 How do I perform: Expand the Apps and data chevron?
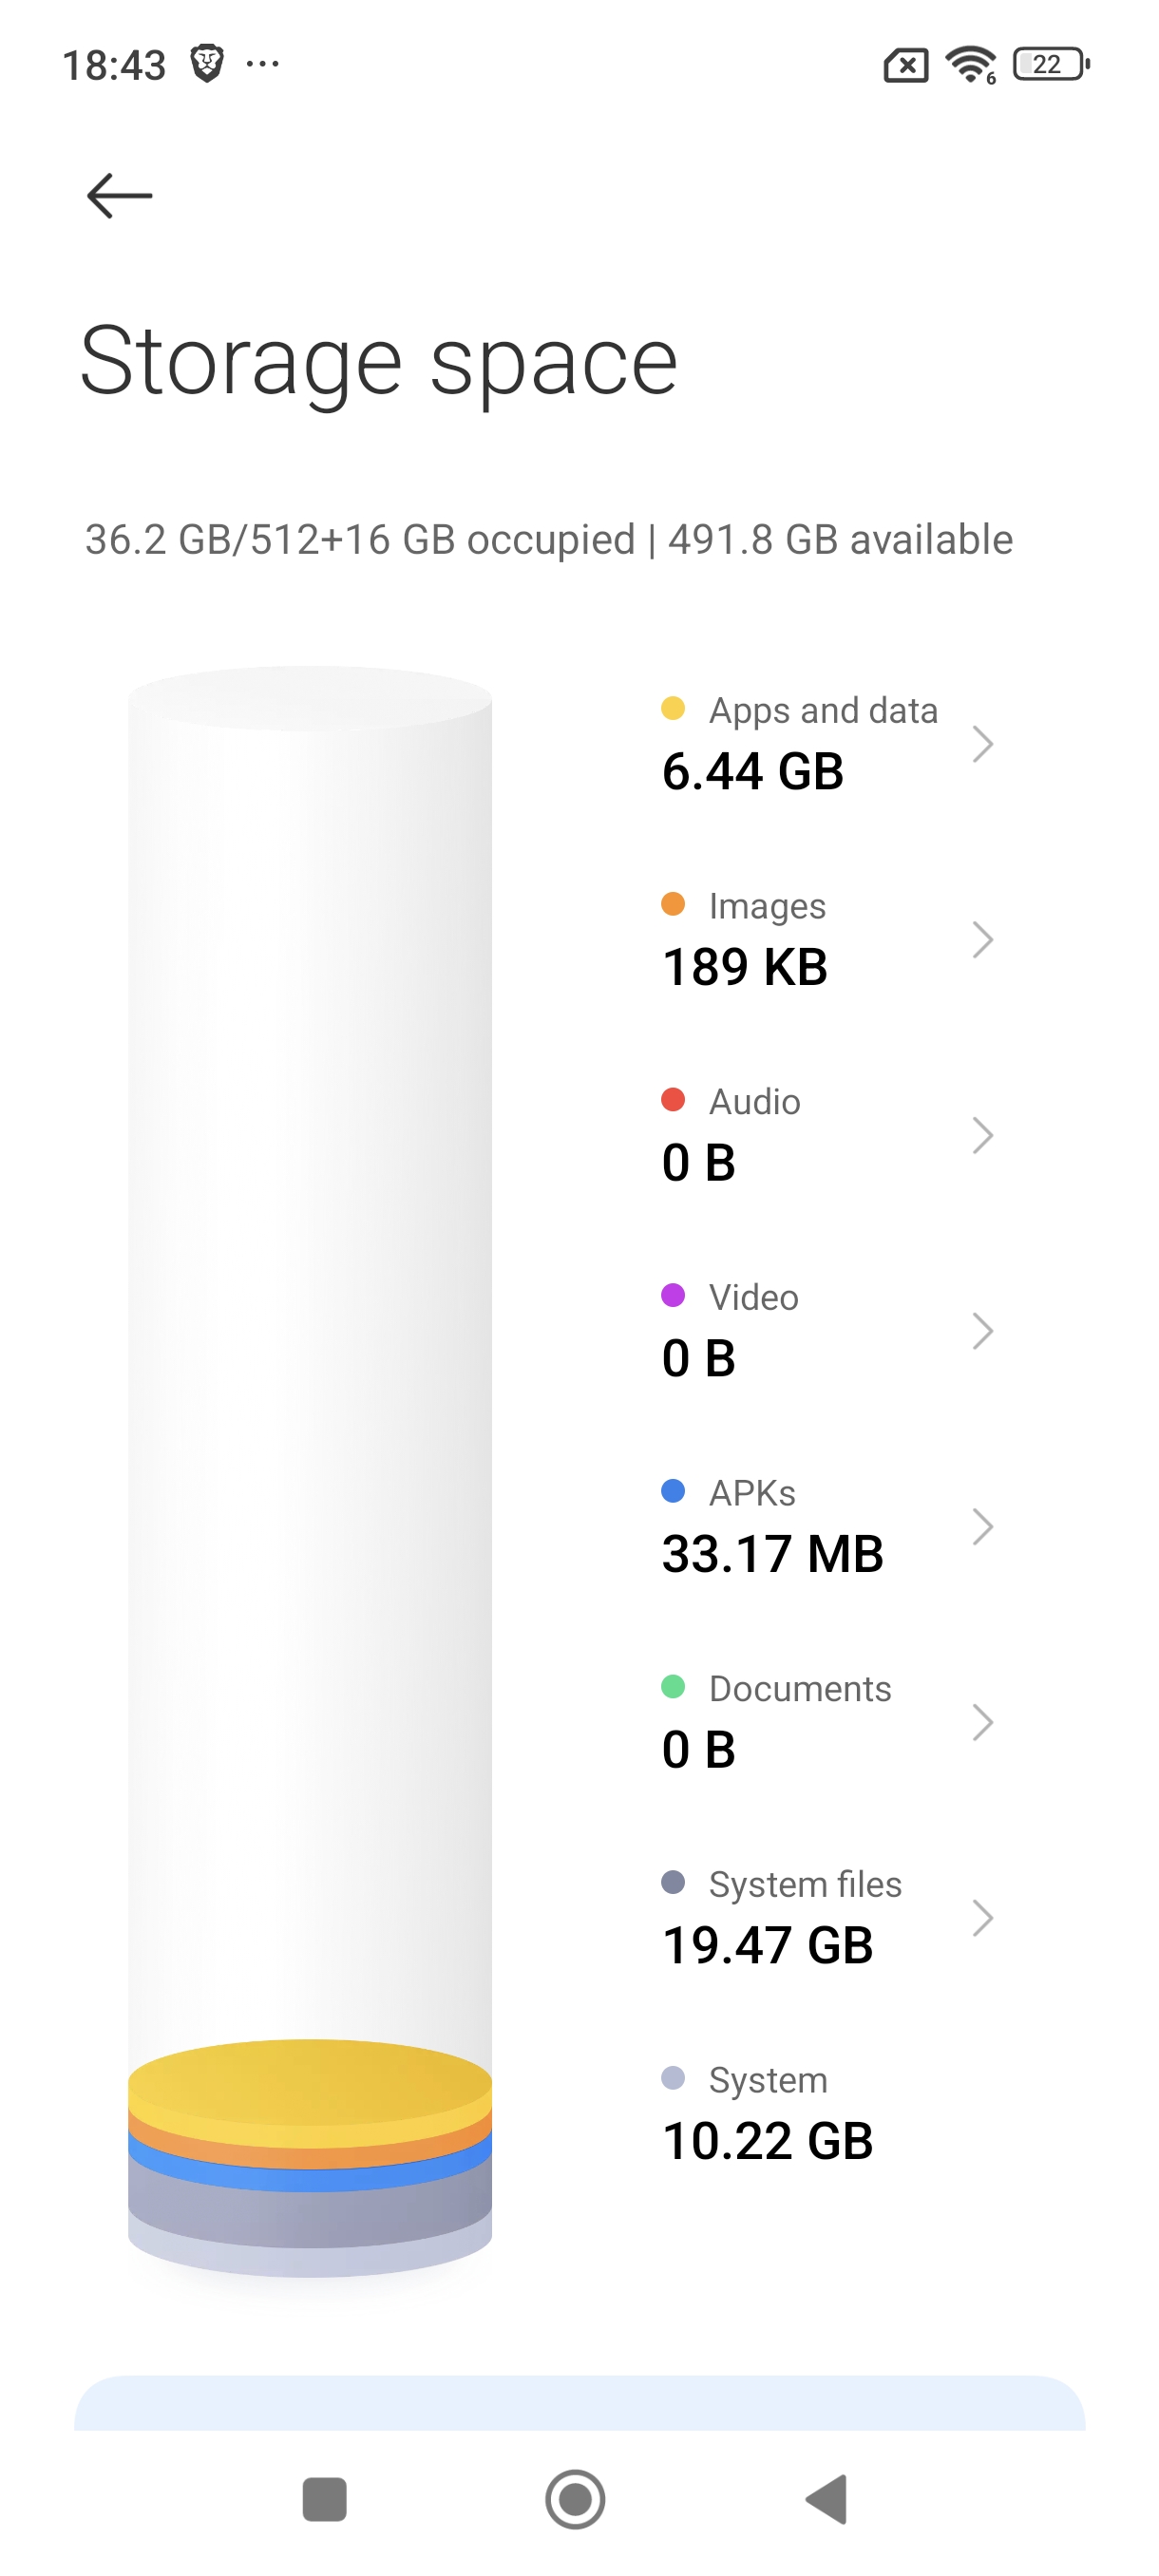point(982,743)
